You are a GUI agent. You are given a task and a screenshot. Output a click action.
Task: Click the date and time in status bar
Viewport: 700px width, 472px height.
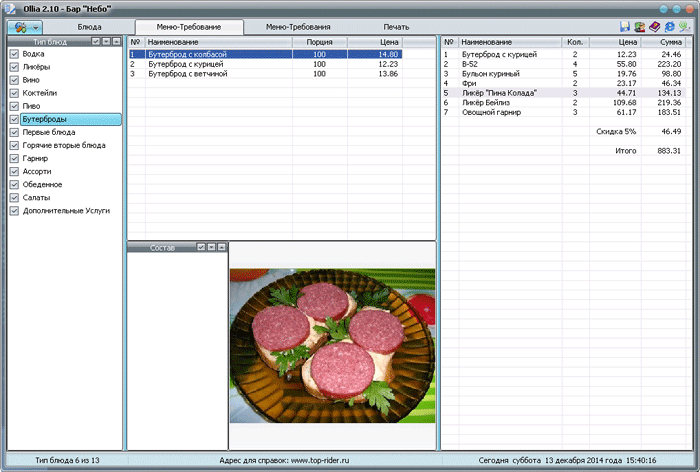tap(567, 460)
